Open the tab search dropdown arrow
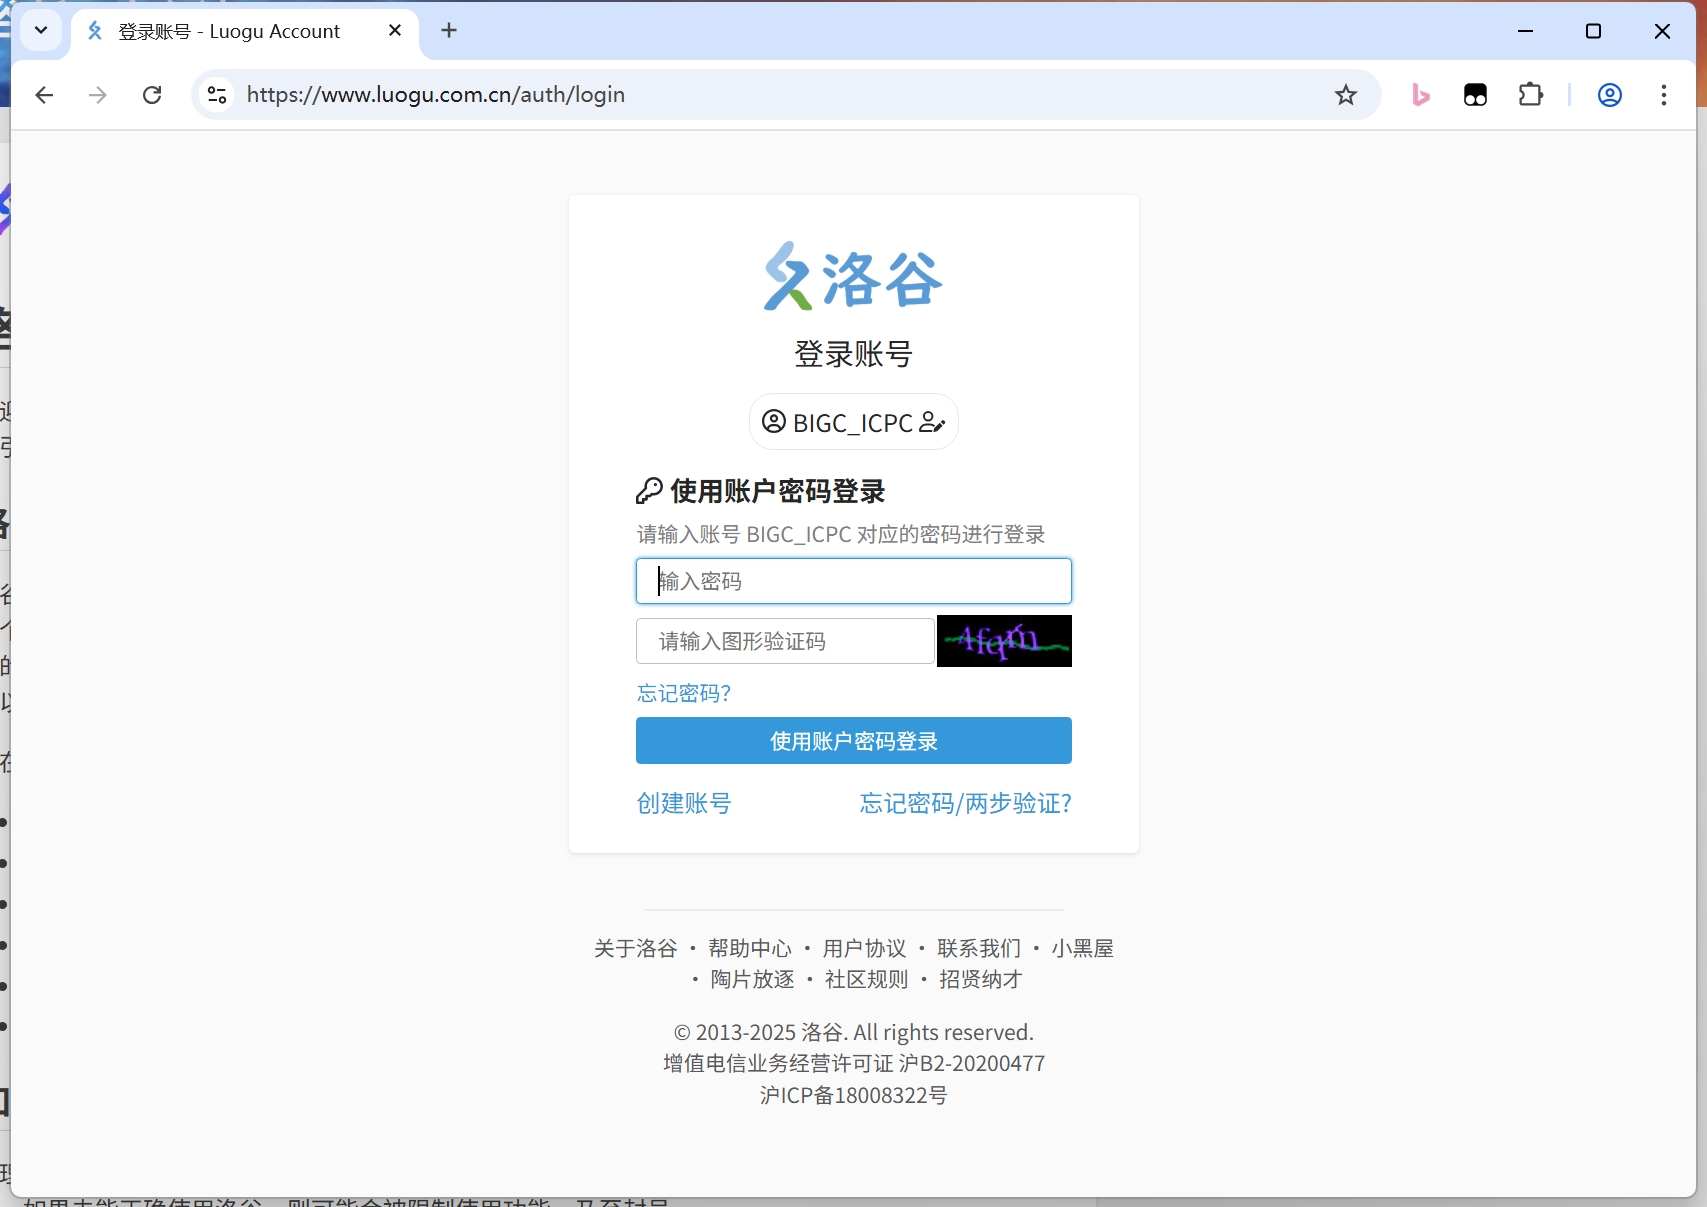This screenshot has height=1207, width=1707. (41, 30)
